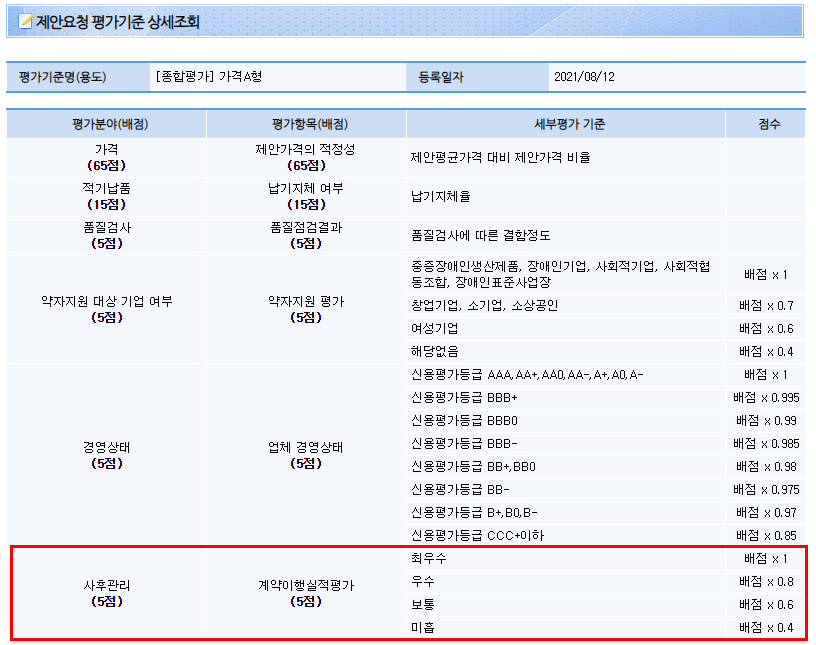816x645 pixels.
Task: Click the '신용평가등급 B+,B0,B-' row
Action: point(566,513)
